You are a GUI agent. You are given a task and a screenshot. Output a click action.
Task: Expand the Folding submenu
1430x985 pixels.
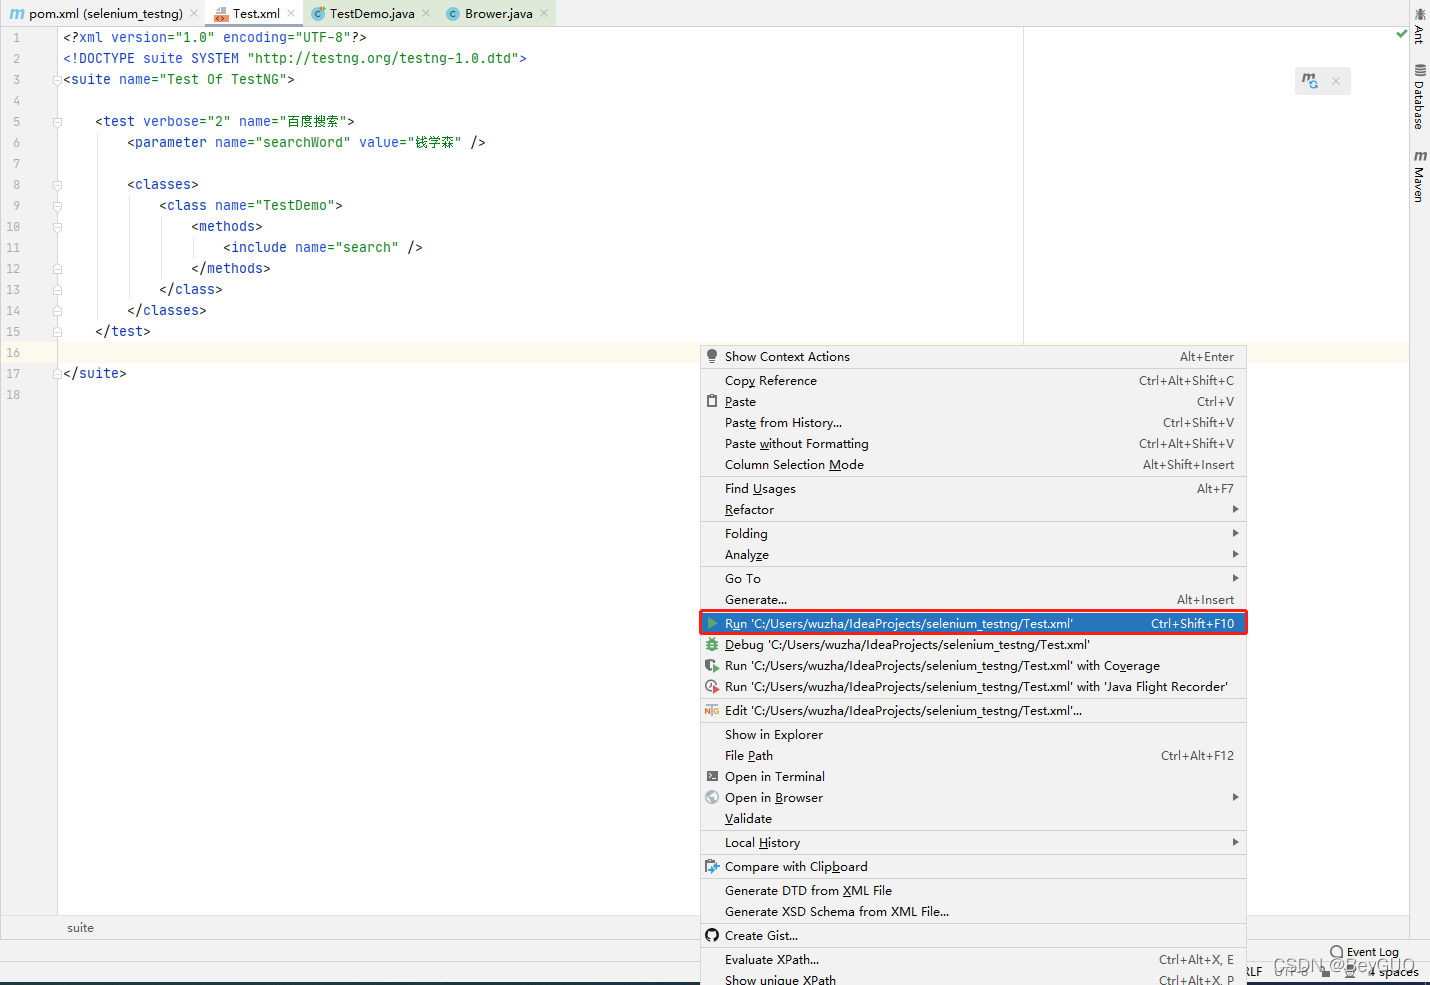tap(973, 534)
